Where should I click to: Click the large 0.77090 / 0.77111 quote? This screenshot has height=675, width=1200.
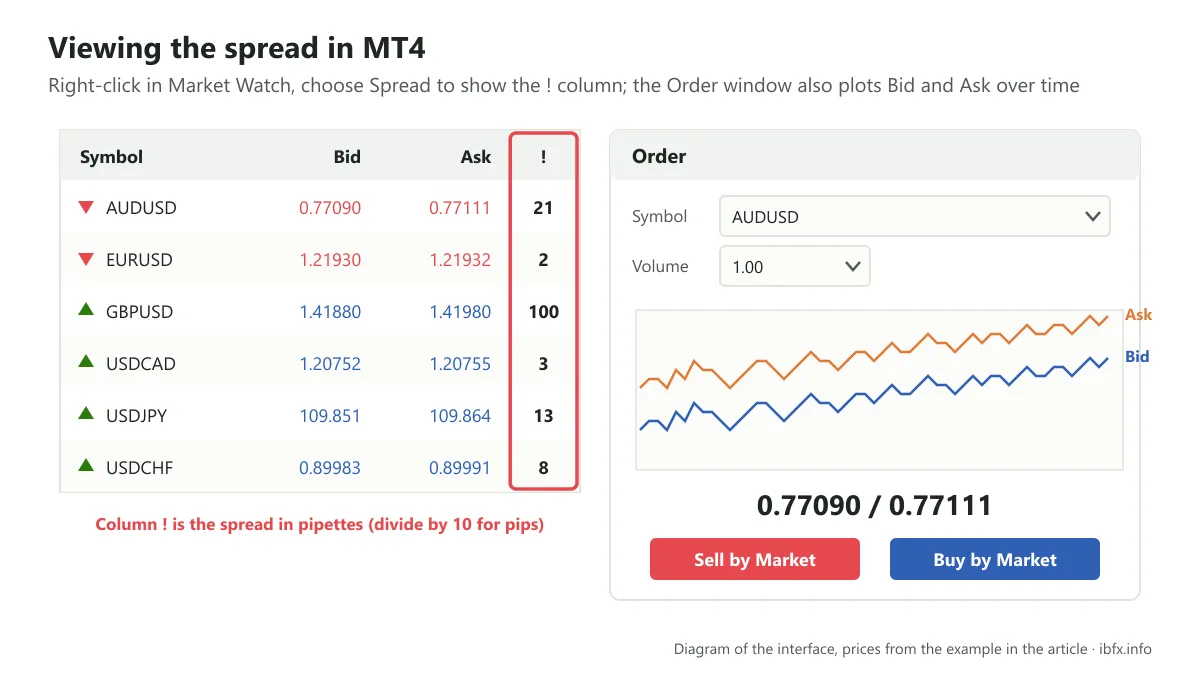(x=874, y=505)
